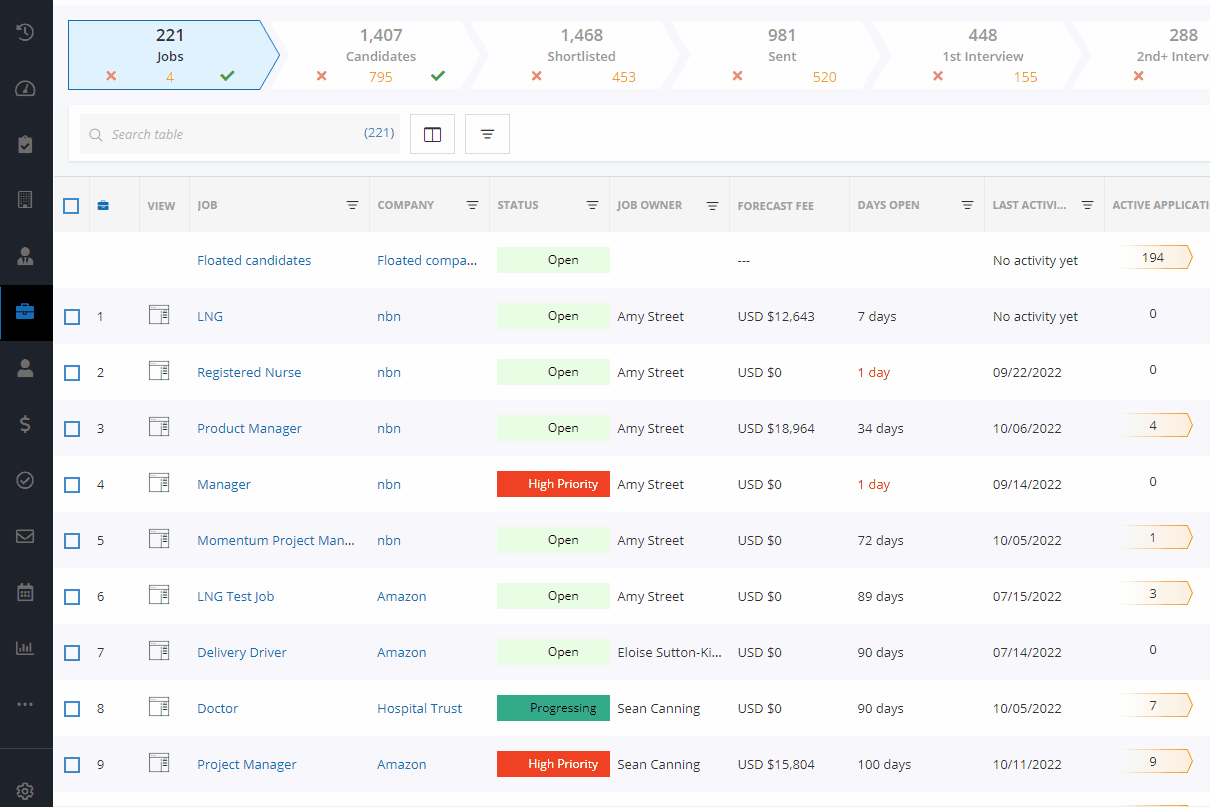The width and height of the screenshot is (1210, 807).
Task: Click the red X under Jobs stage
Action: (x=111, y=76)
